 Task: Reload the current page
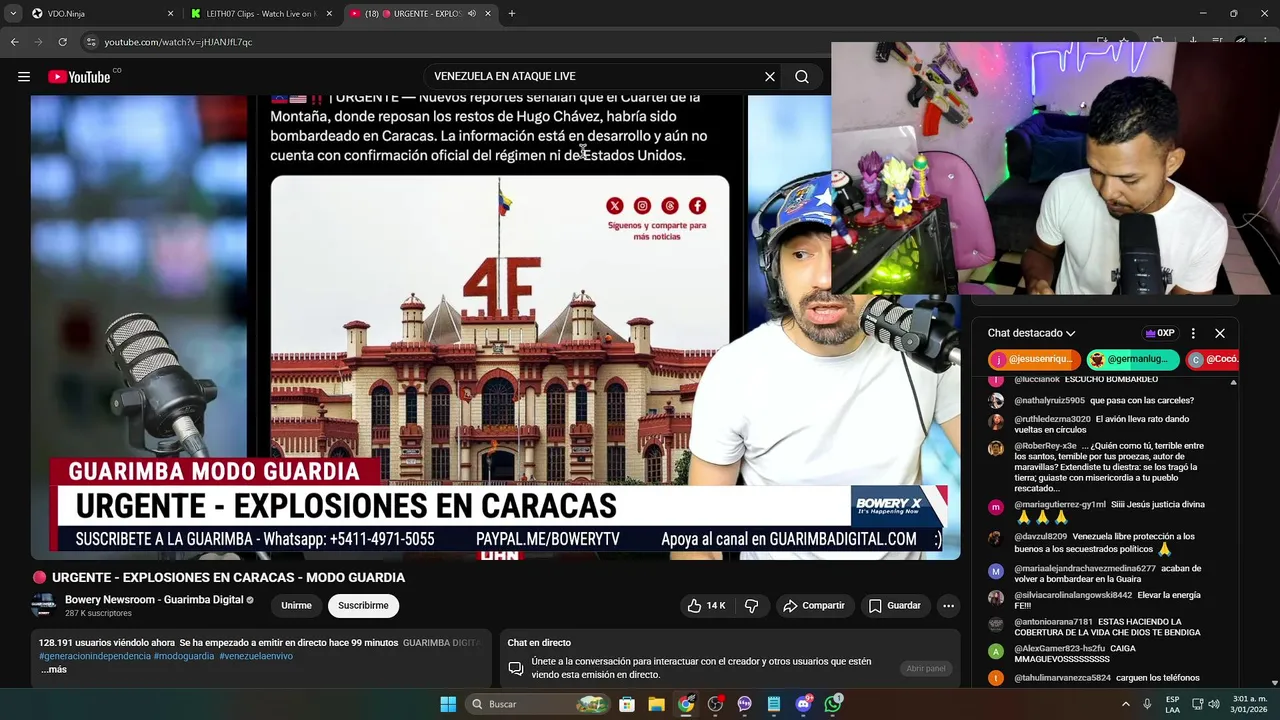coord(62,42)
